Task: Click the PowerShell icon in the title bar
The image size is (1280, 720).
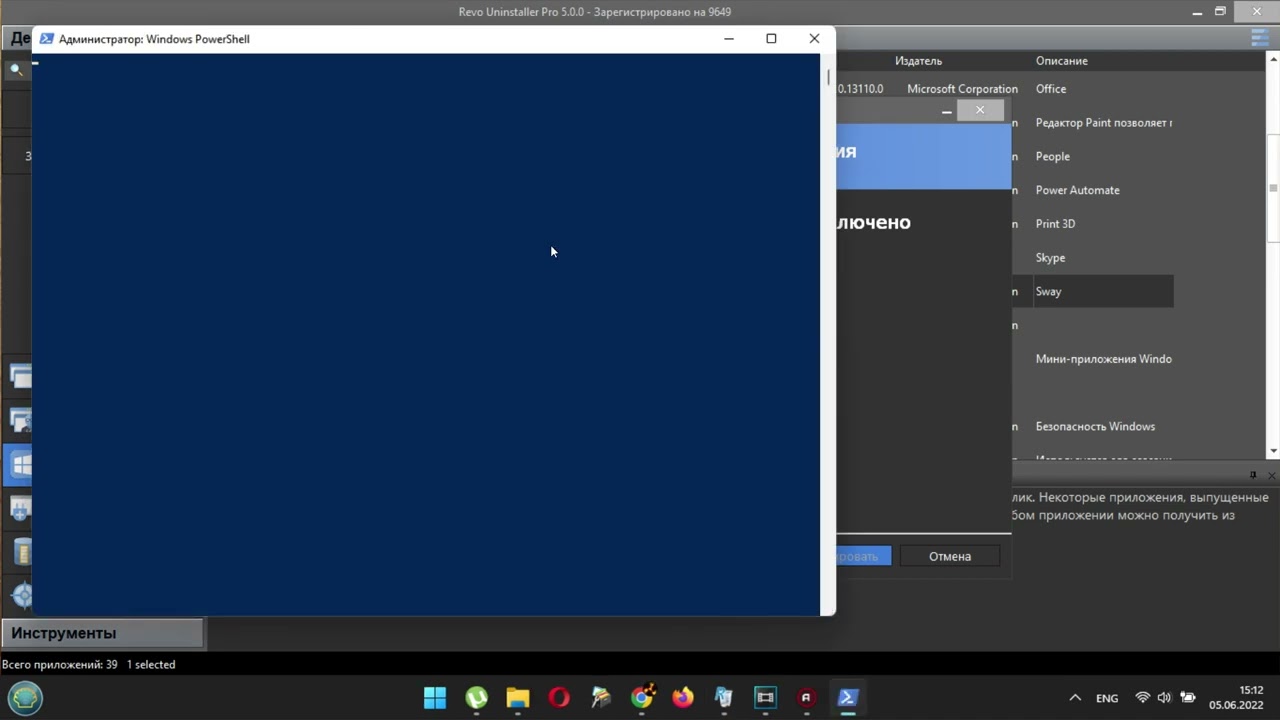Action: tap(46, 39)
